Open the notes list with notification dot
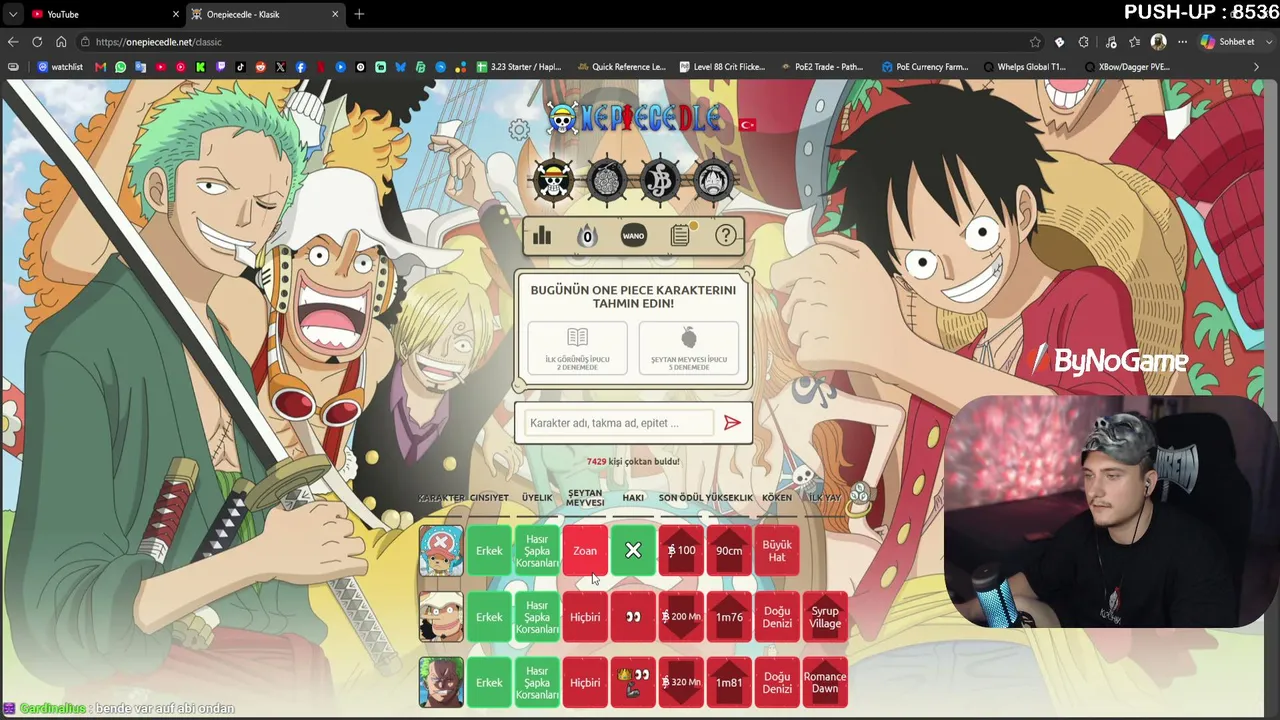The width and height of the screenshot is (1280, 720). 680,235
